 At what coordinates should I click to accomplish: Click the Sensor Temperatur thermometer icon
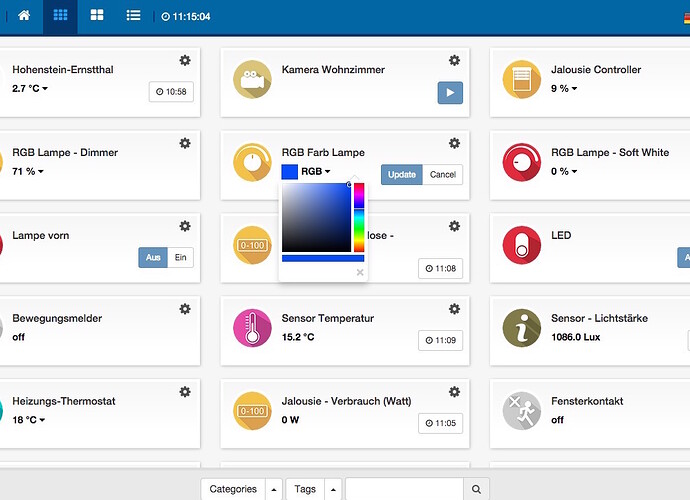point(252,328)
